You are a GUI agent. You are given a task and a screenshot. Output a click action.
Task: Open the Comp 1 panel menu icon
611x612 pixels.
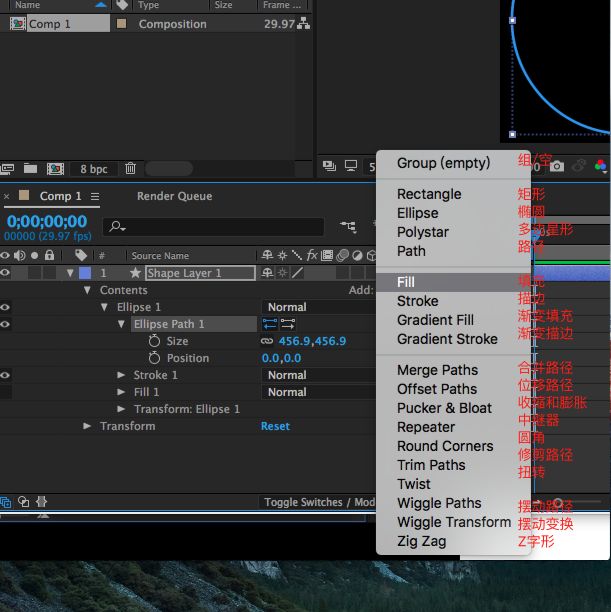[x=95, y=196]
